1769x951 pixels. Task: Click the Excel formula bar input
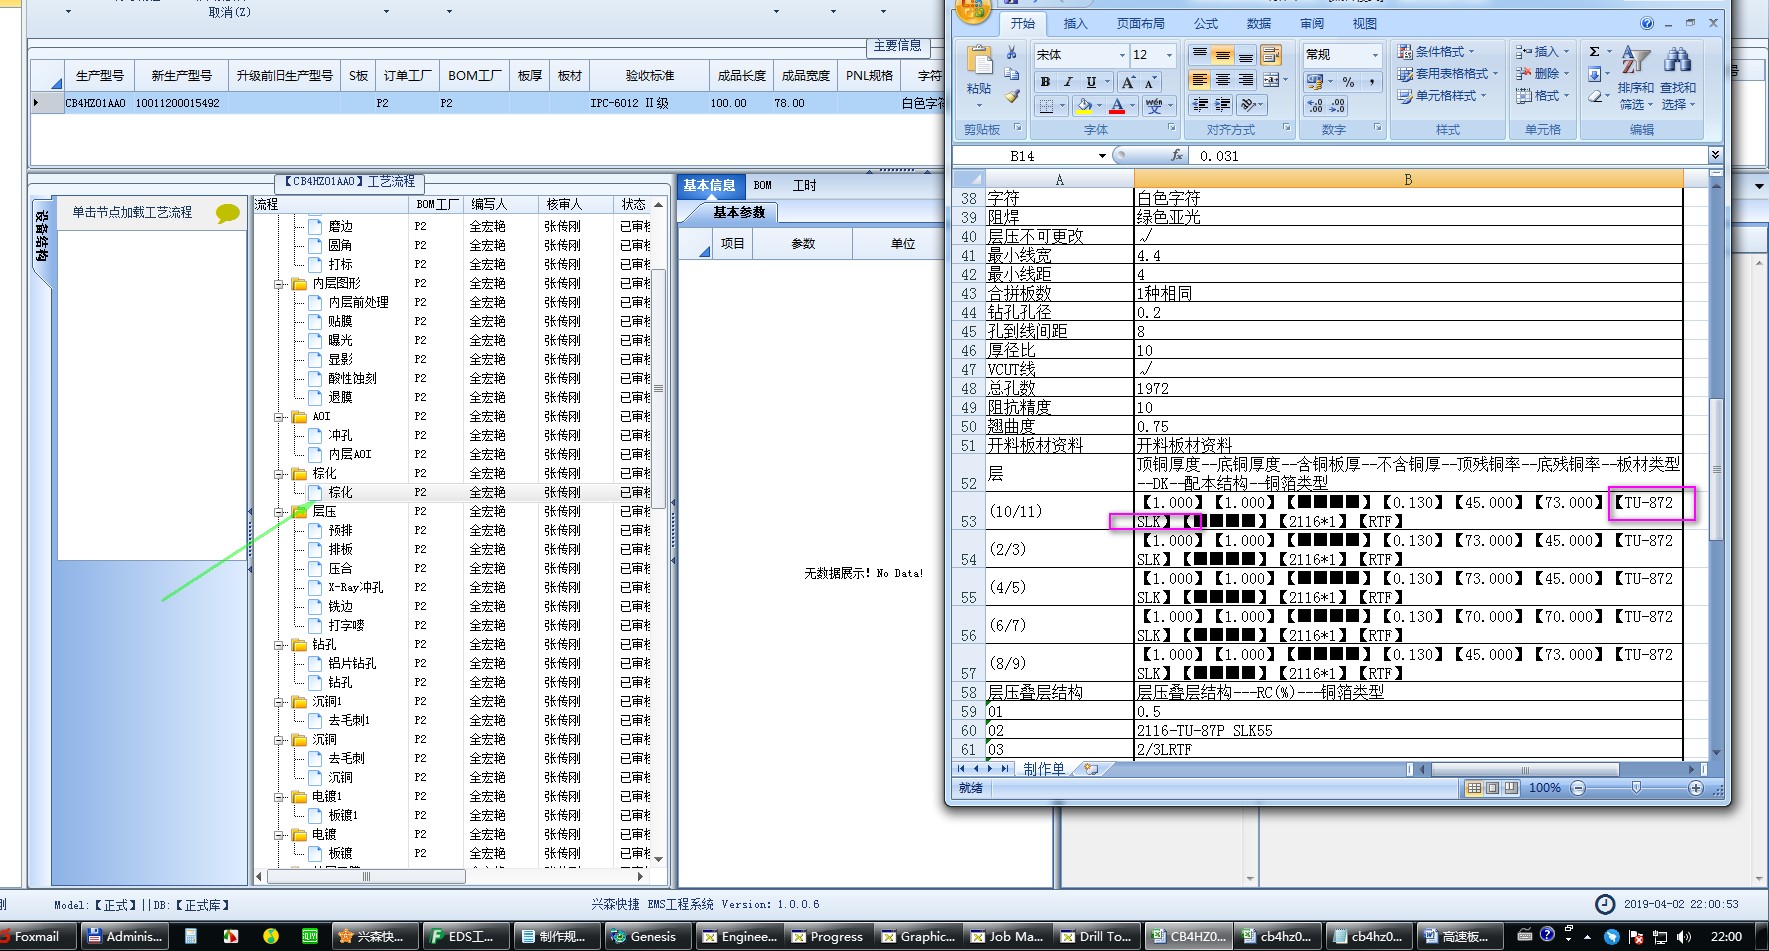coord(1450,156)
